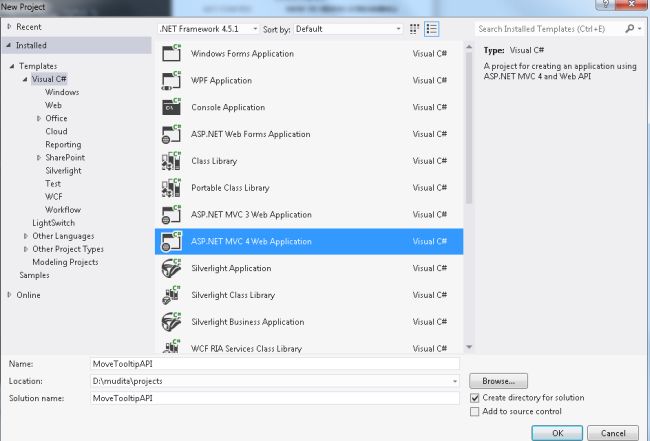Open the Location path dropdown arrow

pyautogui.click(x=455, y=381)
